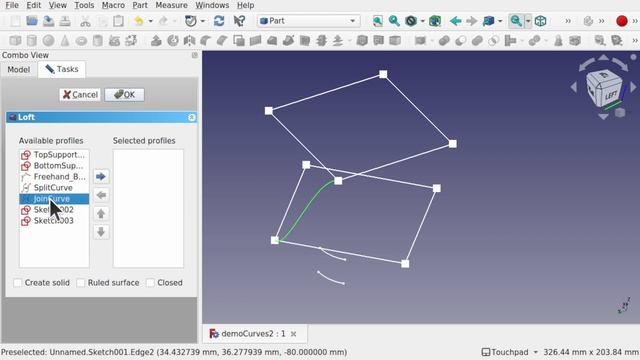Viewport: 640px width, 360px height.
Task: Enable the Ruled surface checkbox
Action: pyautogui.click(x=81, y=282)
